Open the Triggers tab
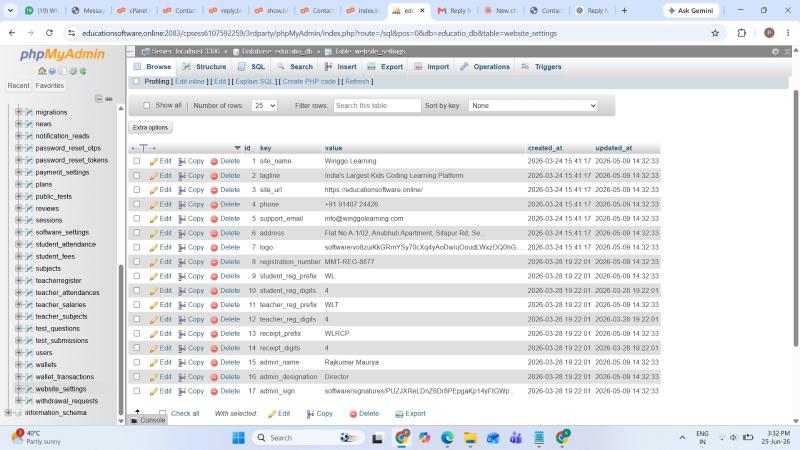The width and height of the screenshot is (800, 450). pyautogui.click(x=541, y=67)
